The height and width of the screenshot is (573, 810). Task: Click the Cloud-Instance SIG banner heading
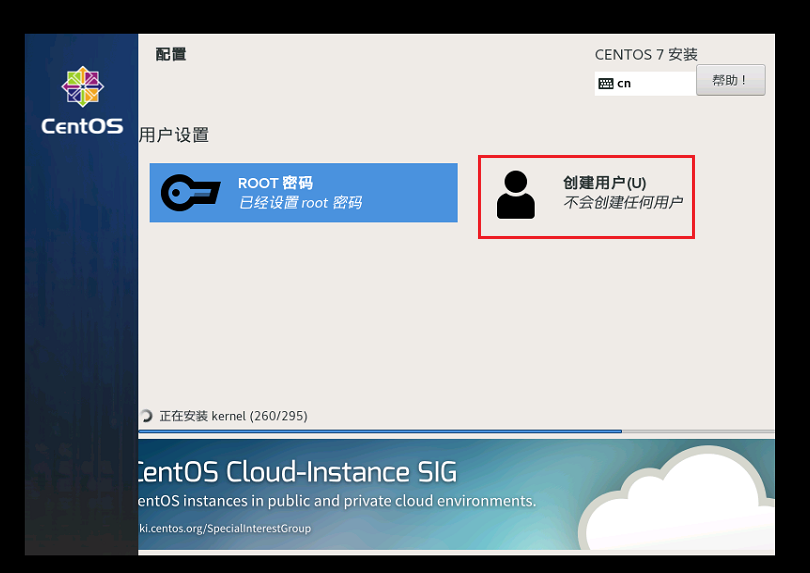[297, 472]
